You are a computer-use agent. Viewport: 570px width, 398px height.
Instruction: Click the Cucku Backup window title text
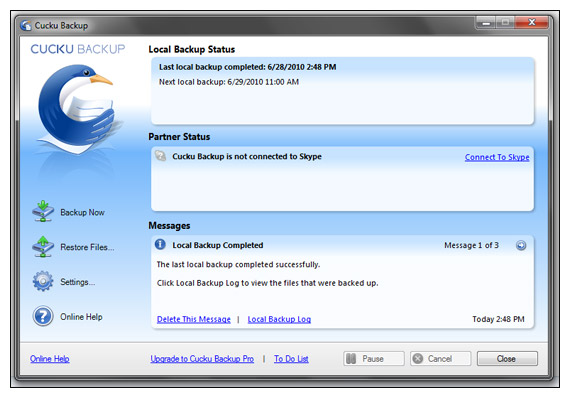point(61,25)
